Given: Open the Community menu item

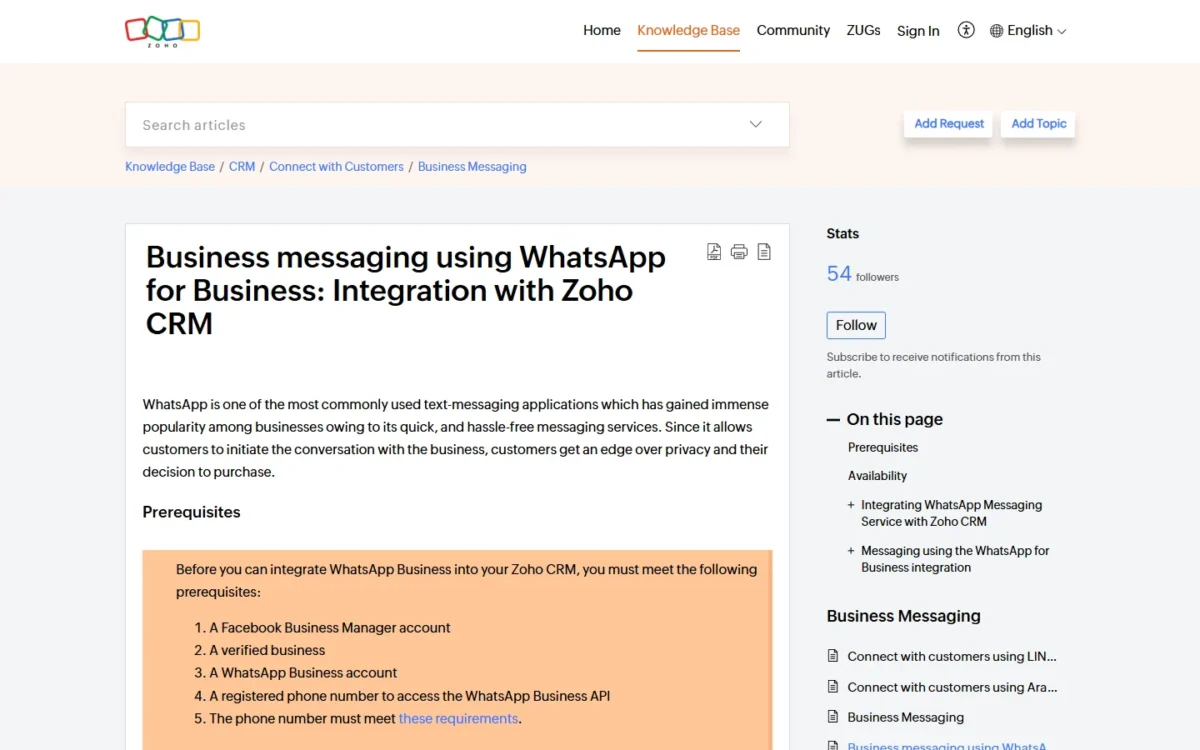Looking at the screenshot, I should point(793,30).
